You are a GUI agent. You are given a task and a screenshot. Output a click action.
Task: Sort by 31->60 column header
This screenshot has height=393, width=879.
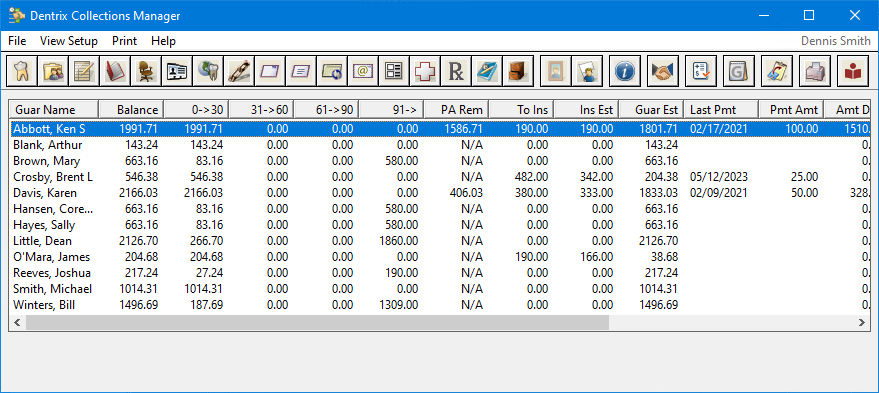pos(262,110)
